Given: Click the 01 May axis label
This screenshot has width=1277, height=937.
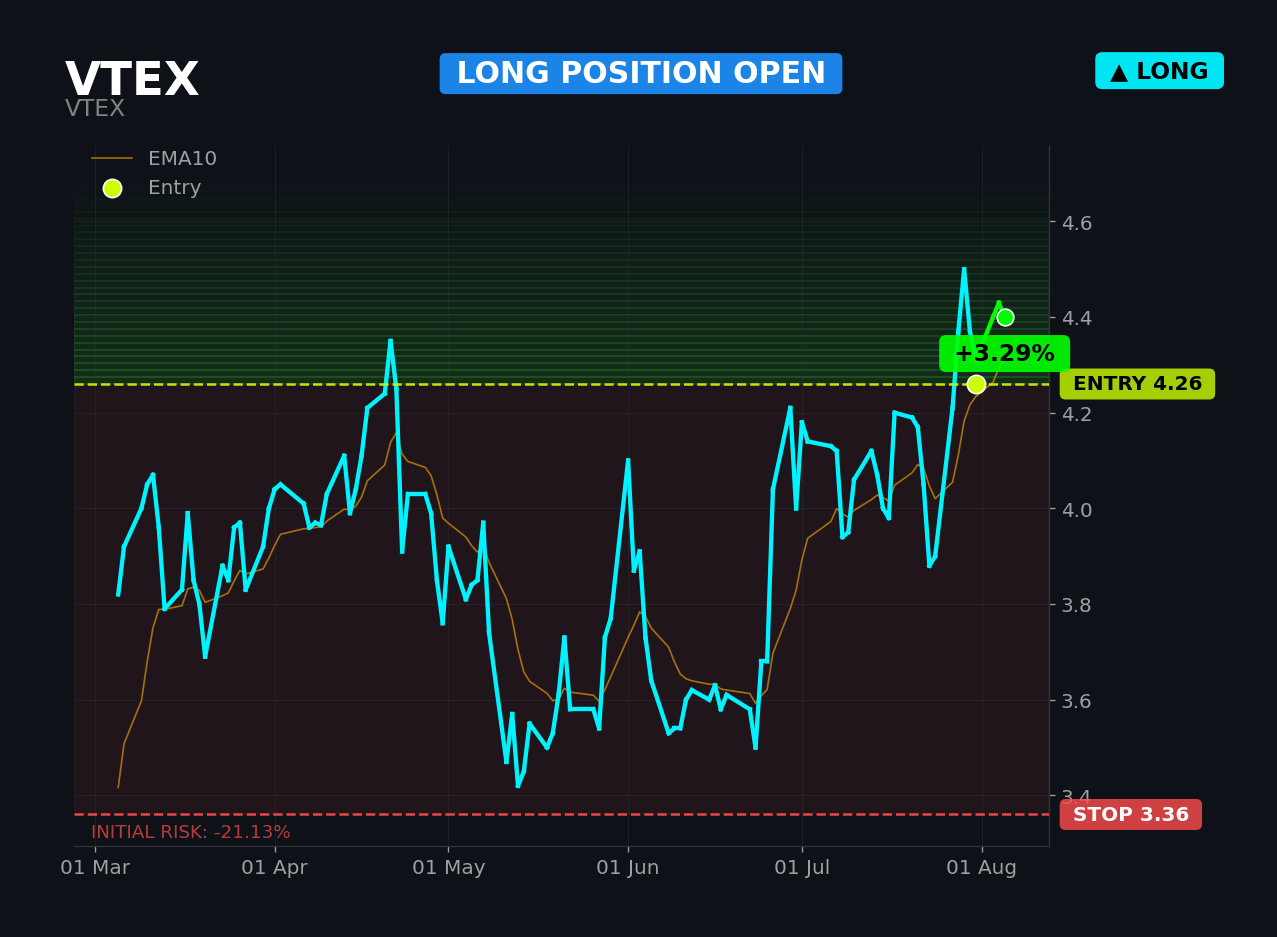Looking at the screenshot, I should 448,868.
